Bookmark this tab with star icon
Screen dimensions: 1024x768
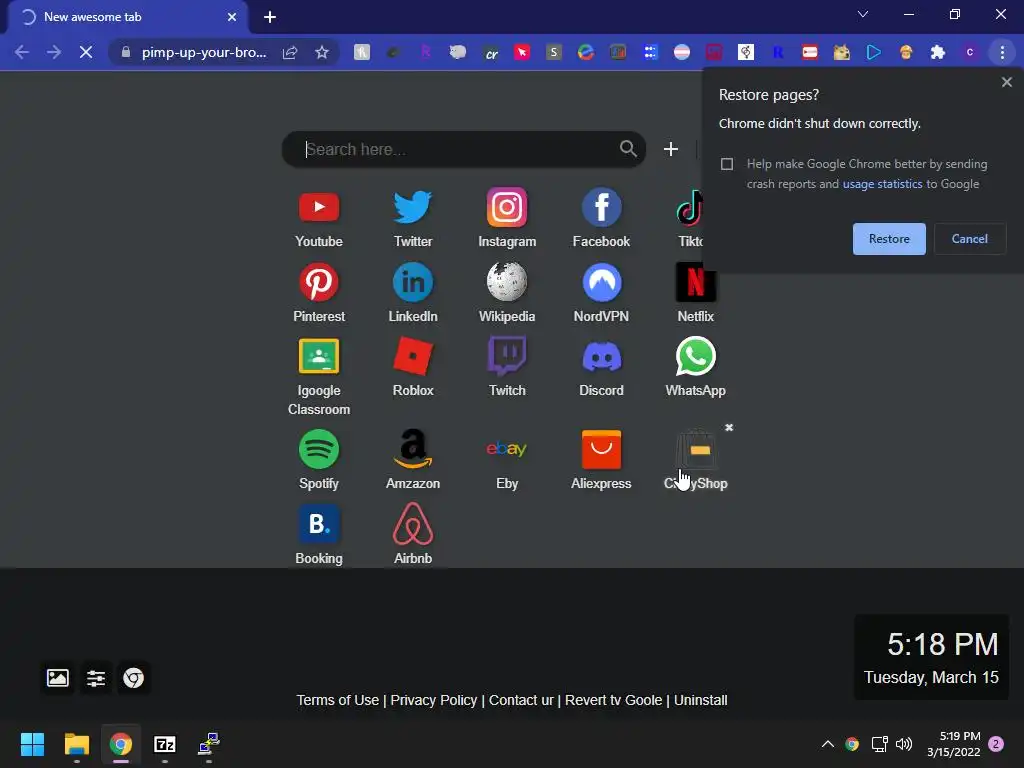pos(322,52)
